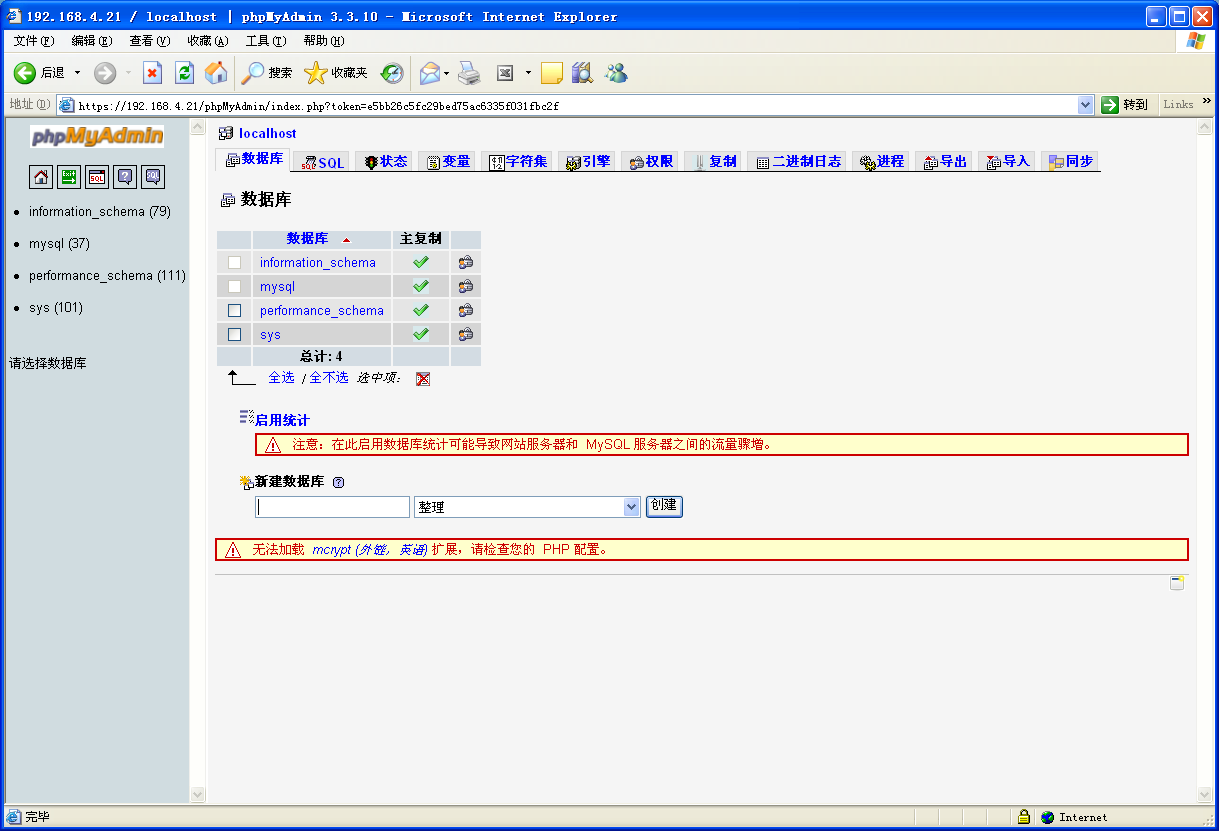Open new window icon at page bottom right
Viewport: 1219px width, 831px height.
click(1177, 583)
